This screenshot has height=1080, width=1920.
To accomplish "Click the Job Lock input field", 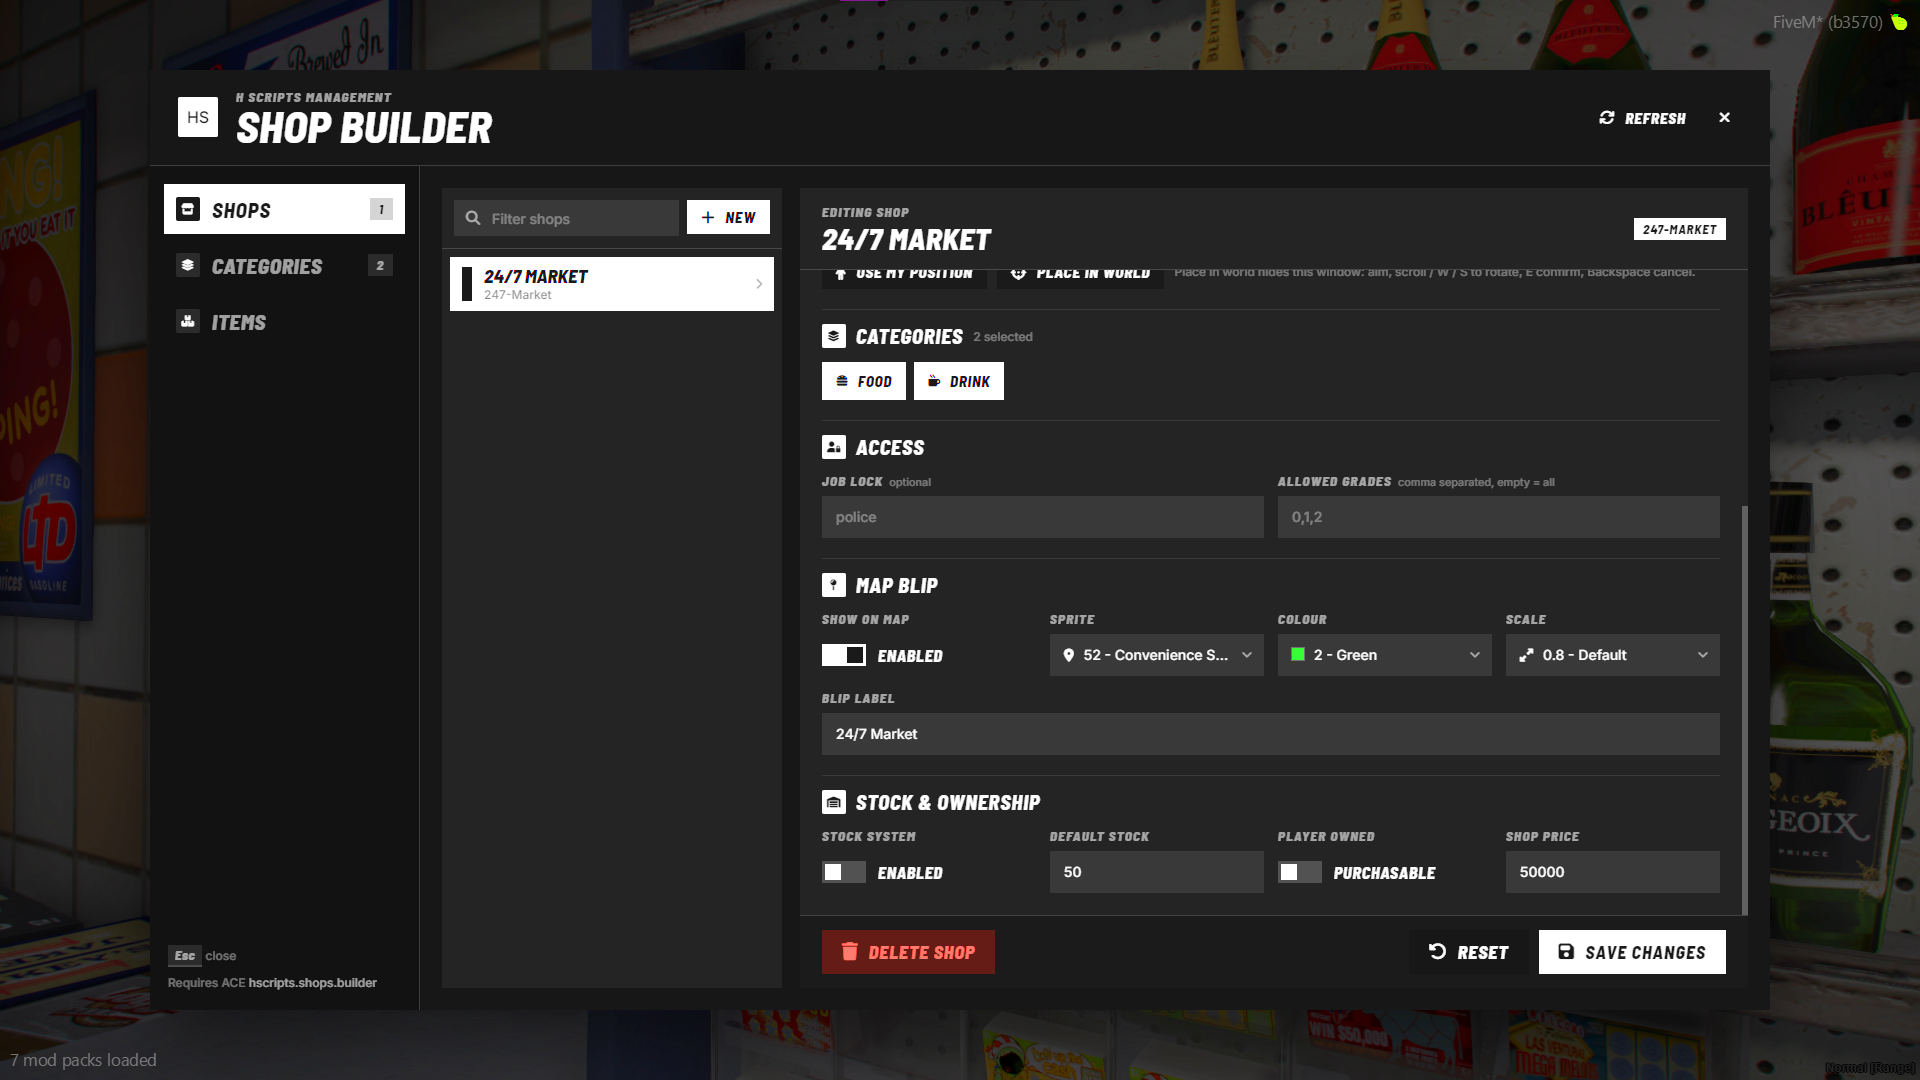I will click(x=1043, y=517).
